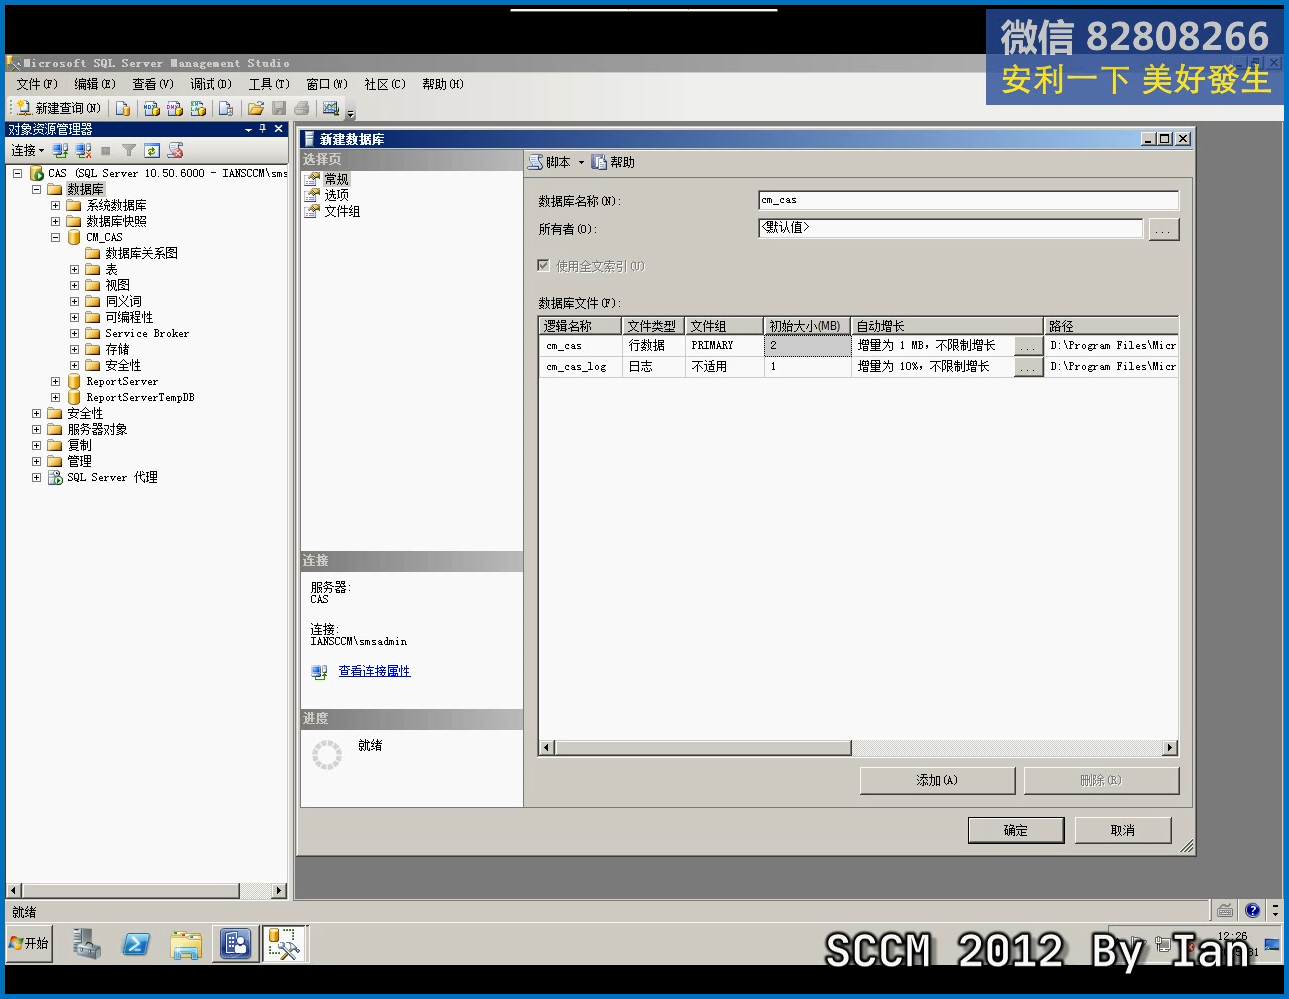This screenshot has width=1289, height=999.
Task: Select the 常规 page in New Database dialog
Action: (336, 179)
